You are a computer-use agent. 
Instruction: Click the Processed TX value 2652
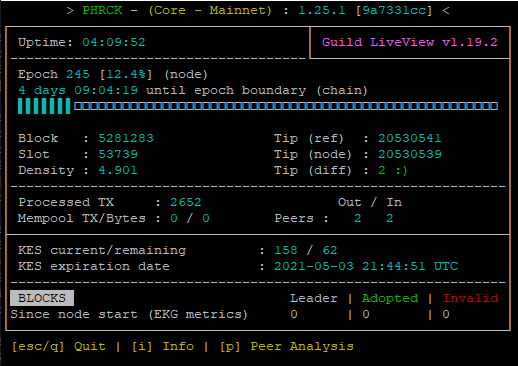pos(186,202)
